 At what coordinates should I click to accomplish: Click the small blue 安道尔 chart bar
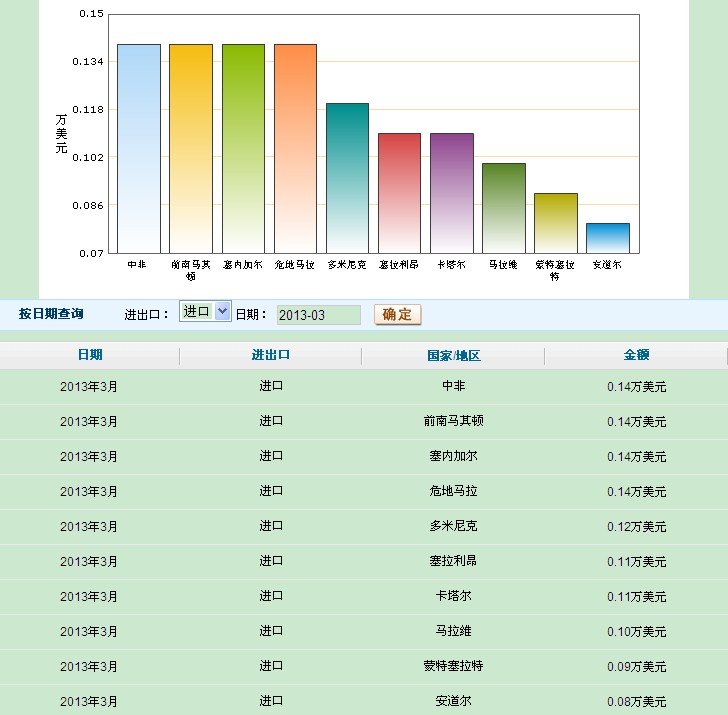click(x=607, y=238)
